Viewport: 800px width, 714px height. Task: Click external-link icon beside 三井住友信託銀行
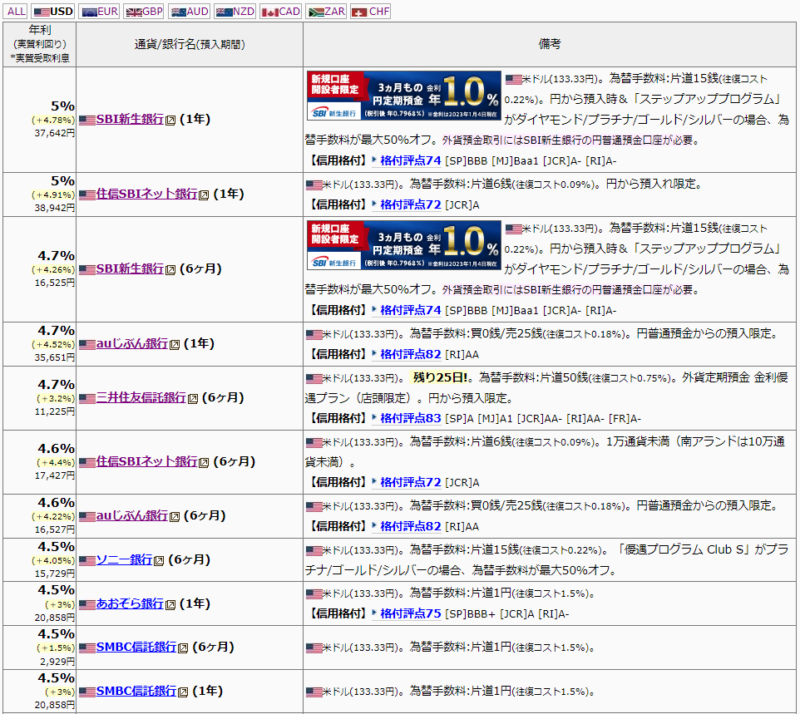pyautogui.click(x=193, y=398)
